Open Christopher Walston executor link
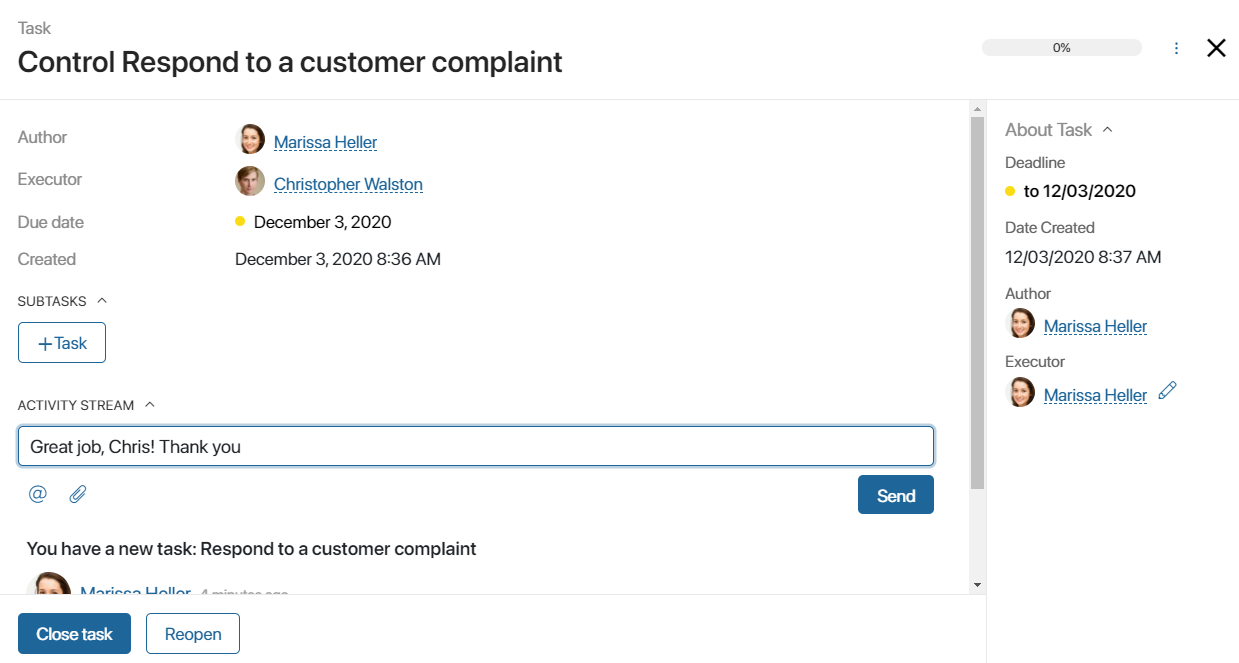The width and height of the screenshot is (1239, 663). pos(348,184)
